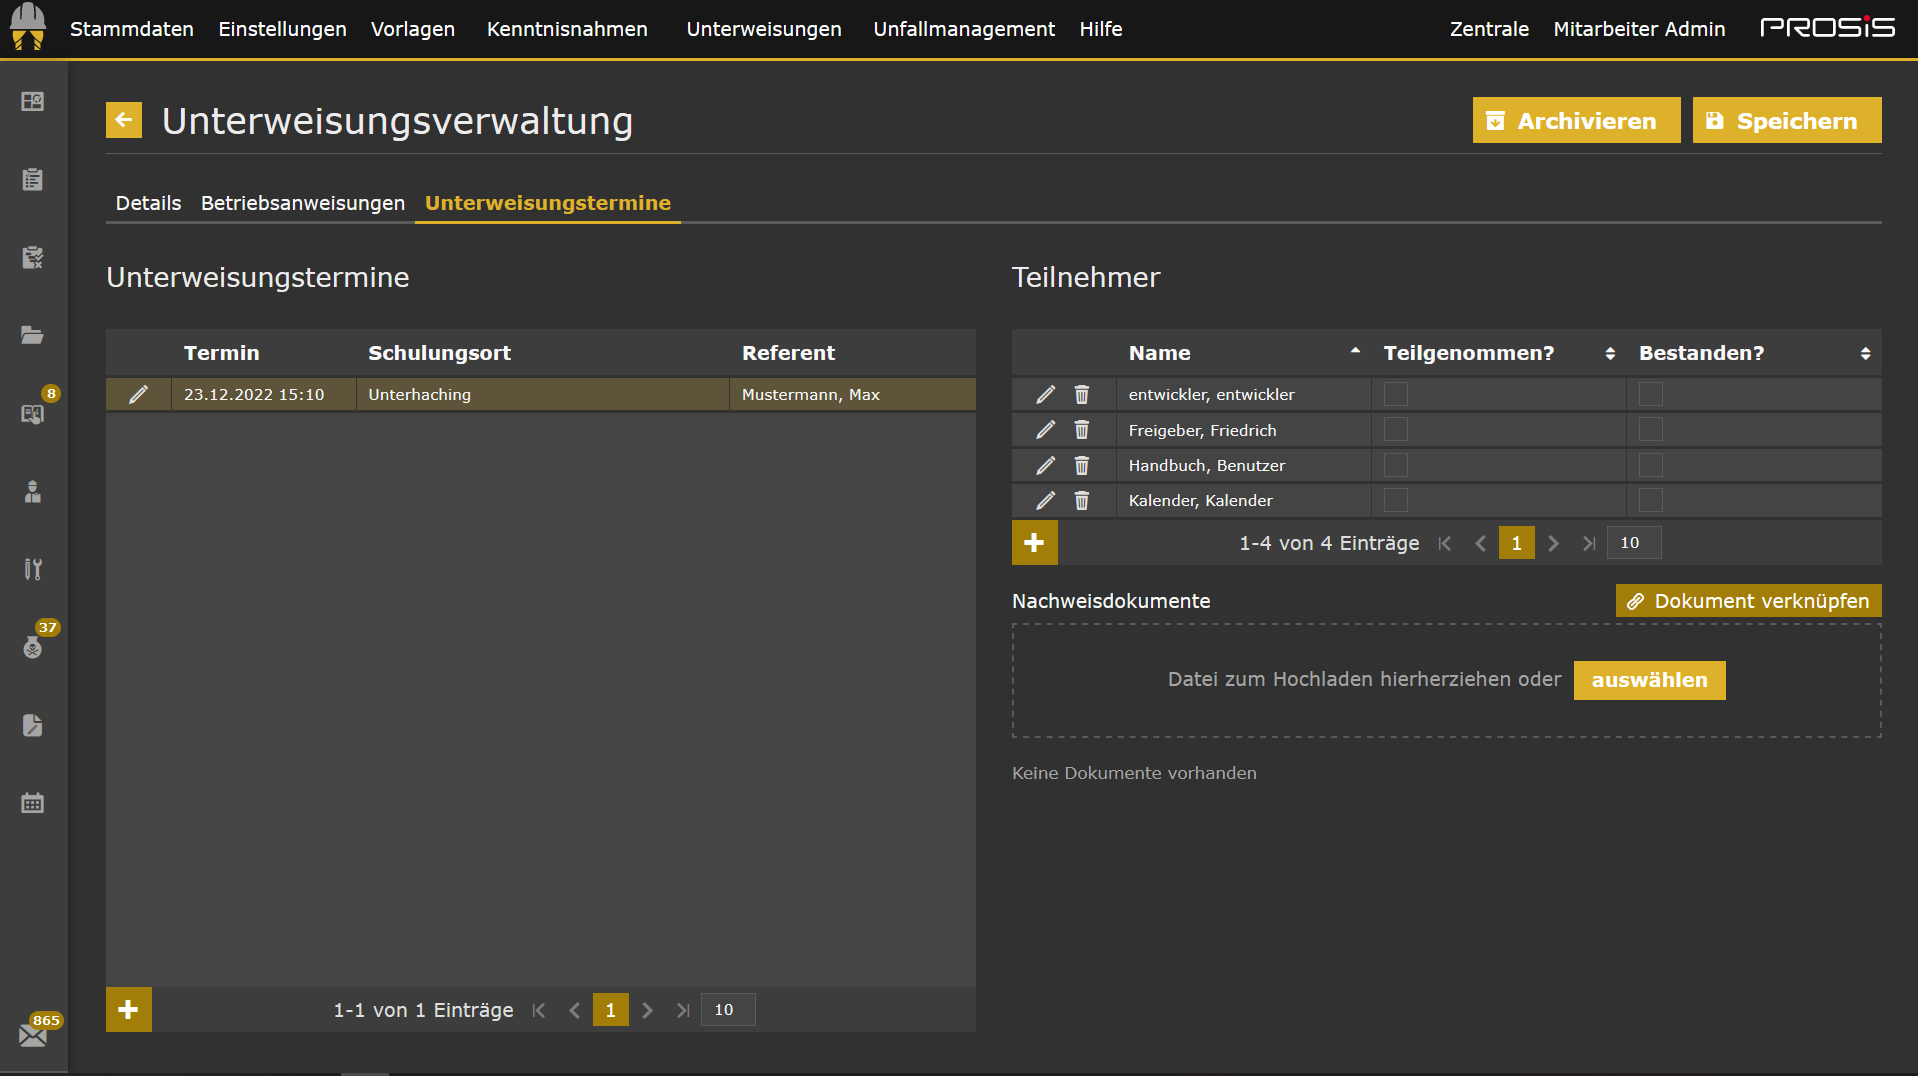1918x1076 pixels.
Task: Sort participants by Name column arrow
Action: click(x=1355, y=352)
